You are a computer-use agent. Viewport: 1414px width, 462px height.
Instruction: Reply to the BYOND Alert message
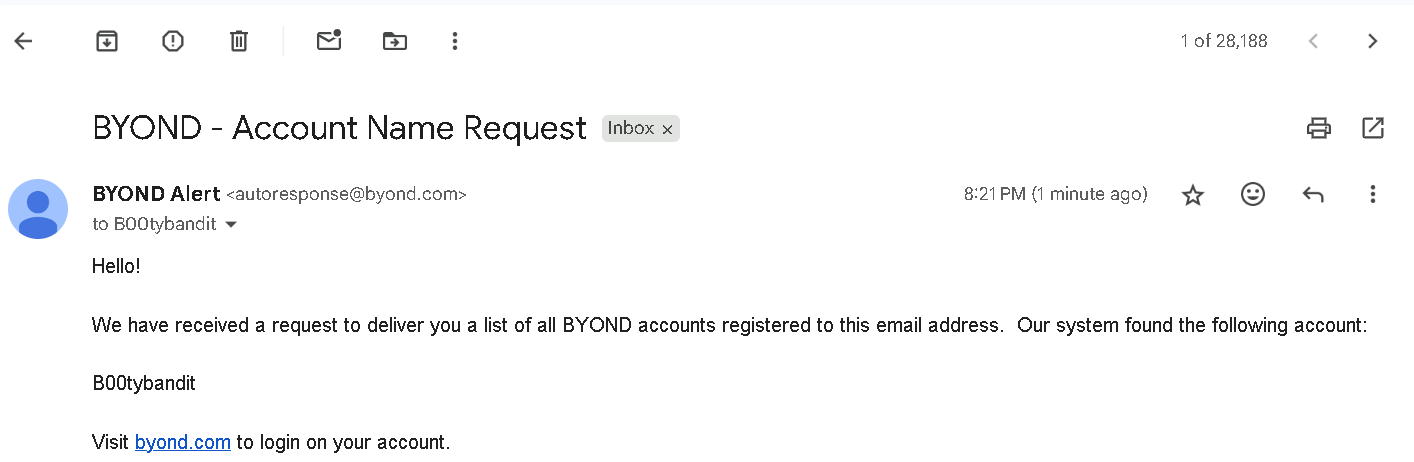1313,194
